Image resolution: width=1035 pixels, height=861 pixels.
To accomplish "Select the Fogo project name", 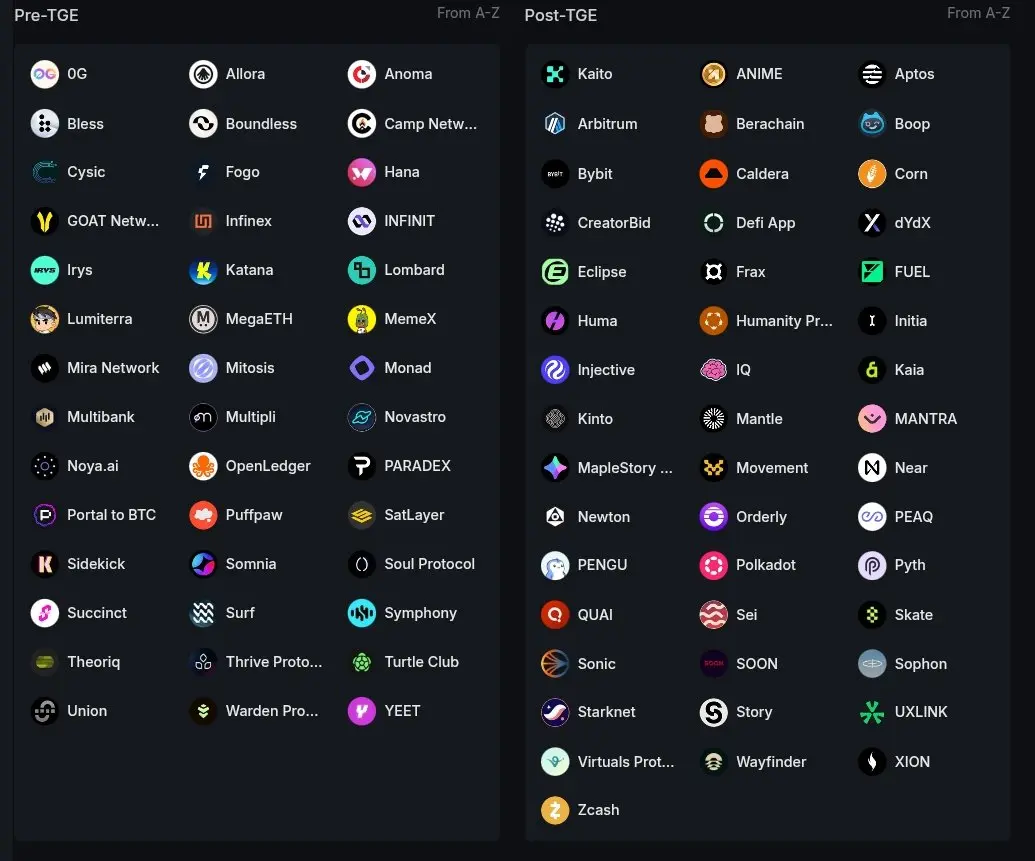I will point(242,172).
